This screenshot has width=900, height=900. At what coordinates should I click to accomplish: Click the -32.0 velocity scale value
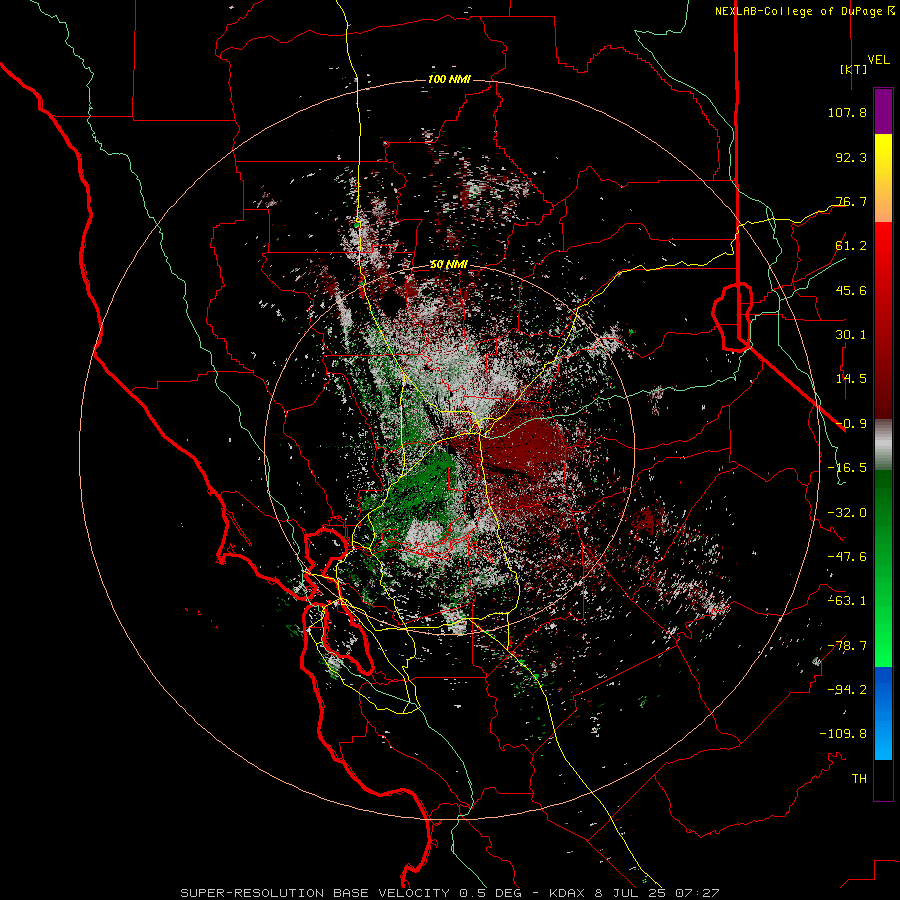[847, 513]
